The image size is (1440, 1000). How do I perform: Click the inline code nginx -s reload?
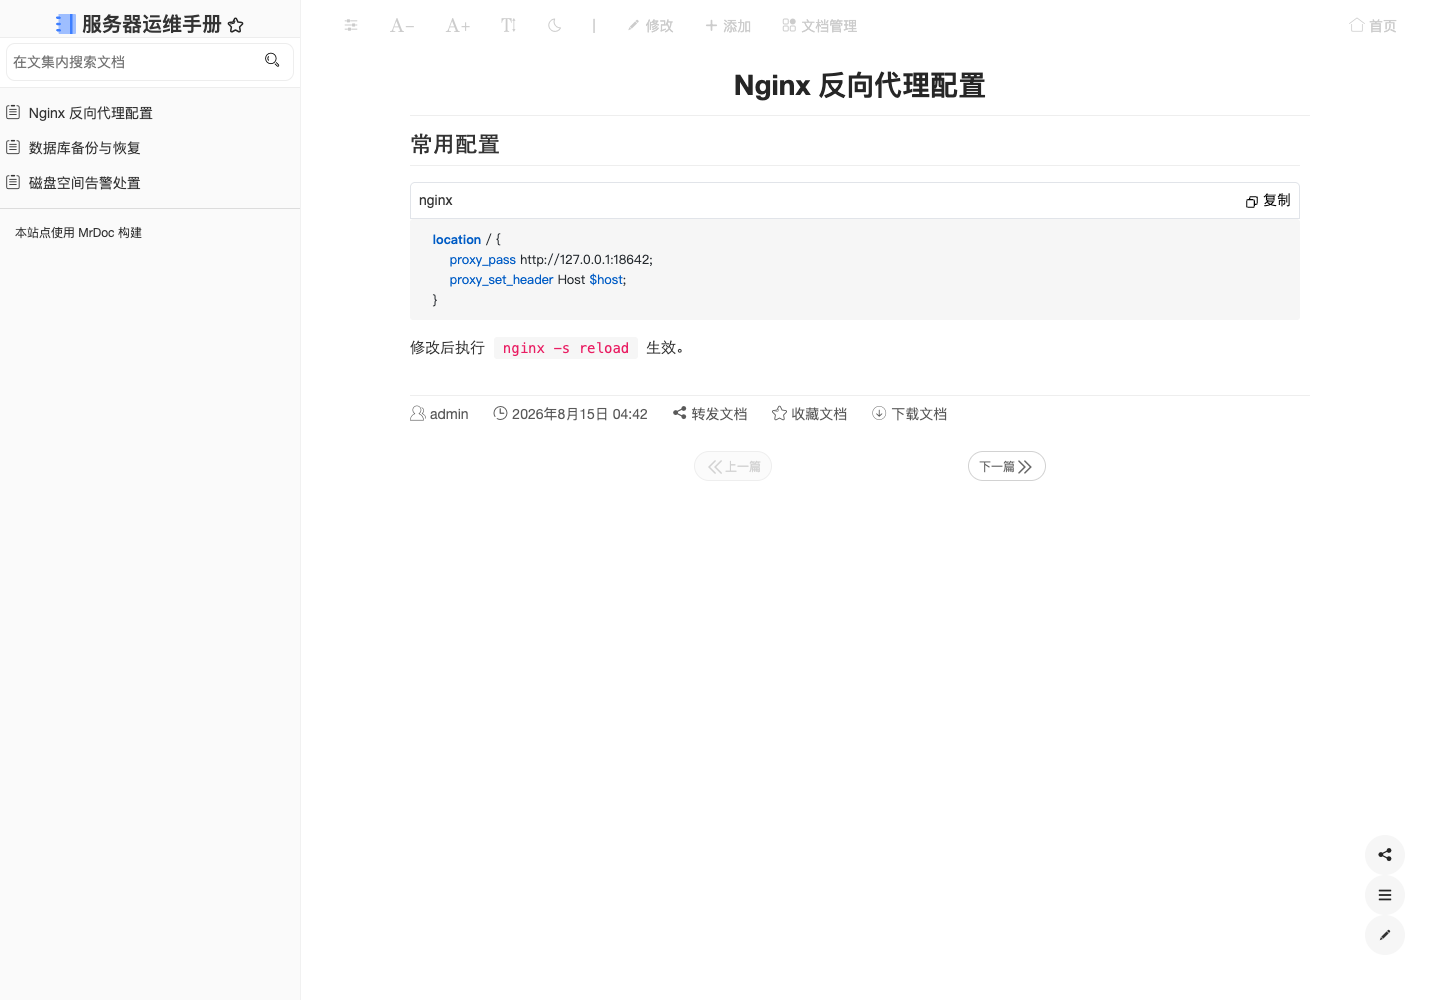566,348
